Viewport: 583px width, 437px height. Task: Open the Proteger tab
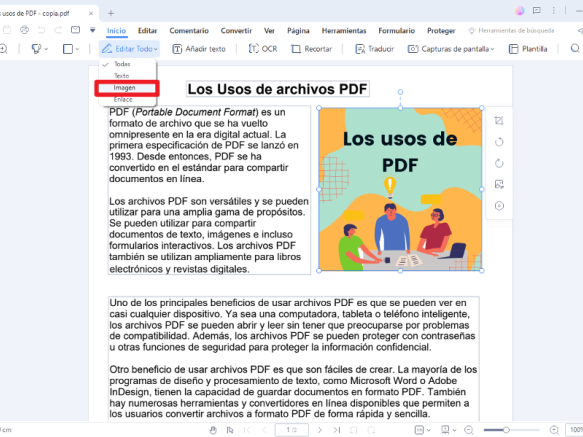tap(441, 30)
